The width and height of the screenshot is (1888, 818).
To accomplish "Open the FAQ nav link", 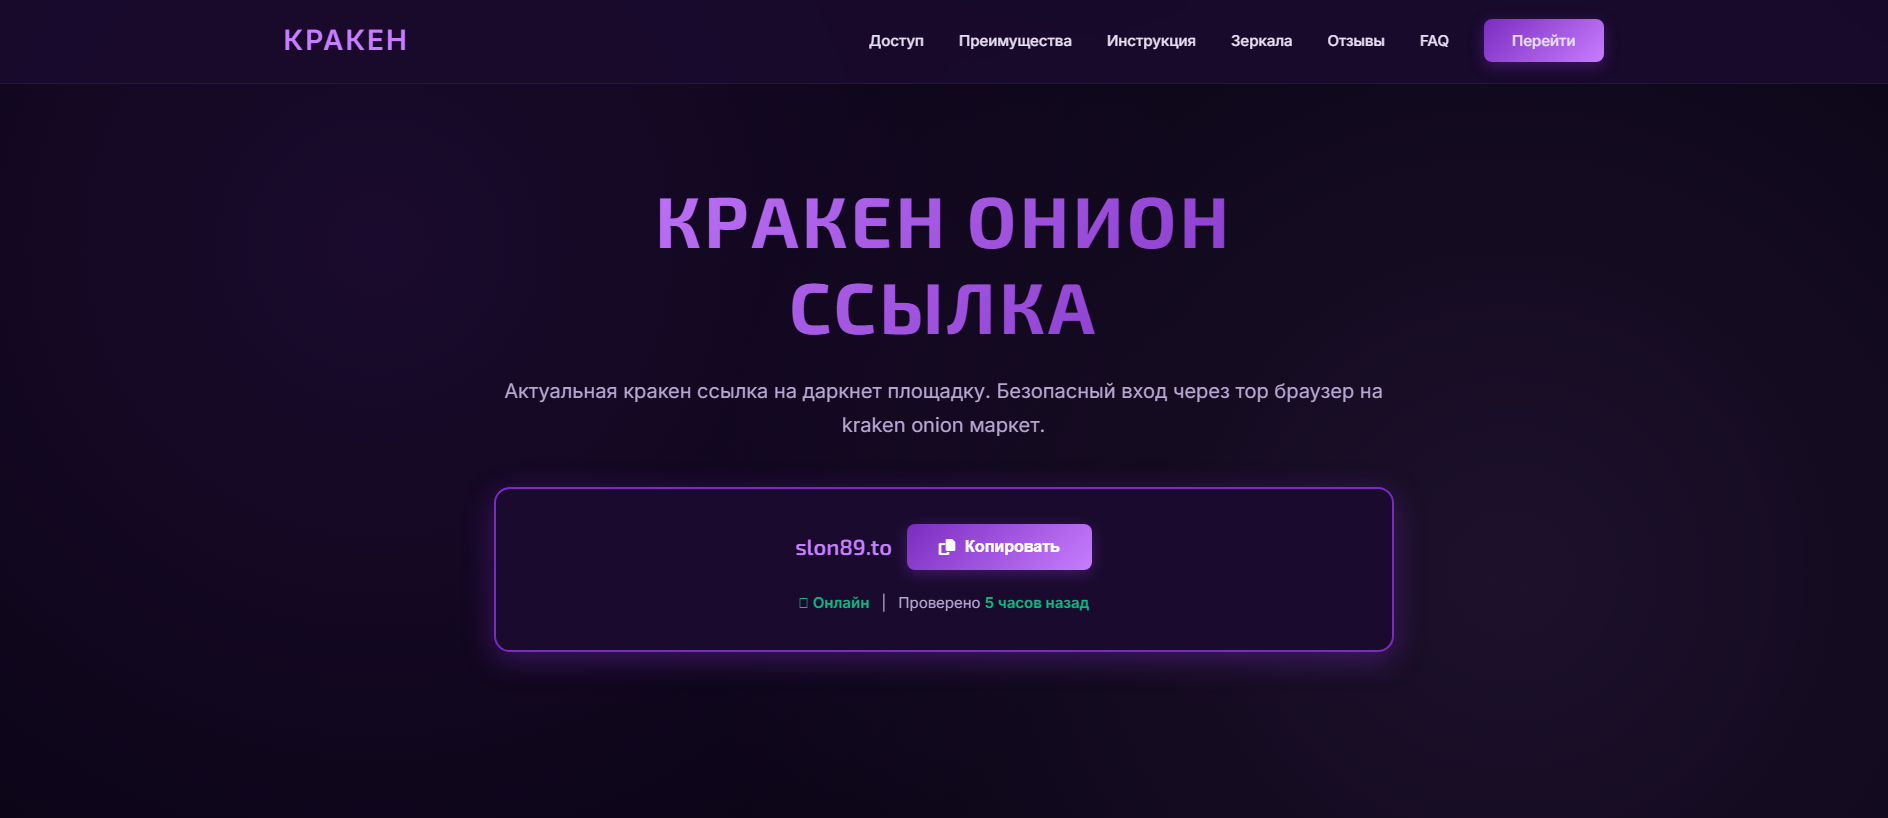I will (1434, 41).
